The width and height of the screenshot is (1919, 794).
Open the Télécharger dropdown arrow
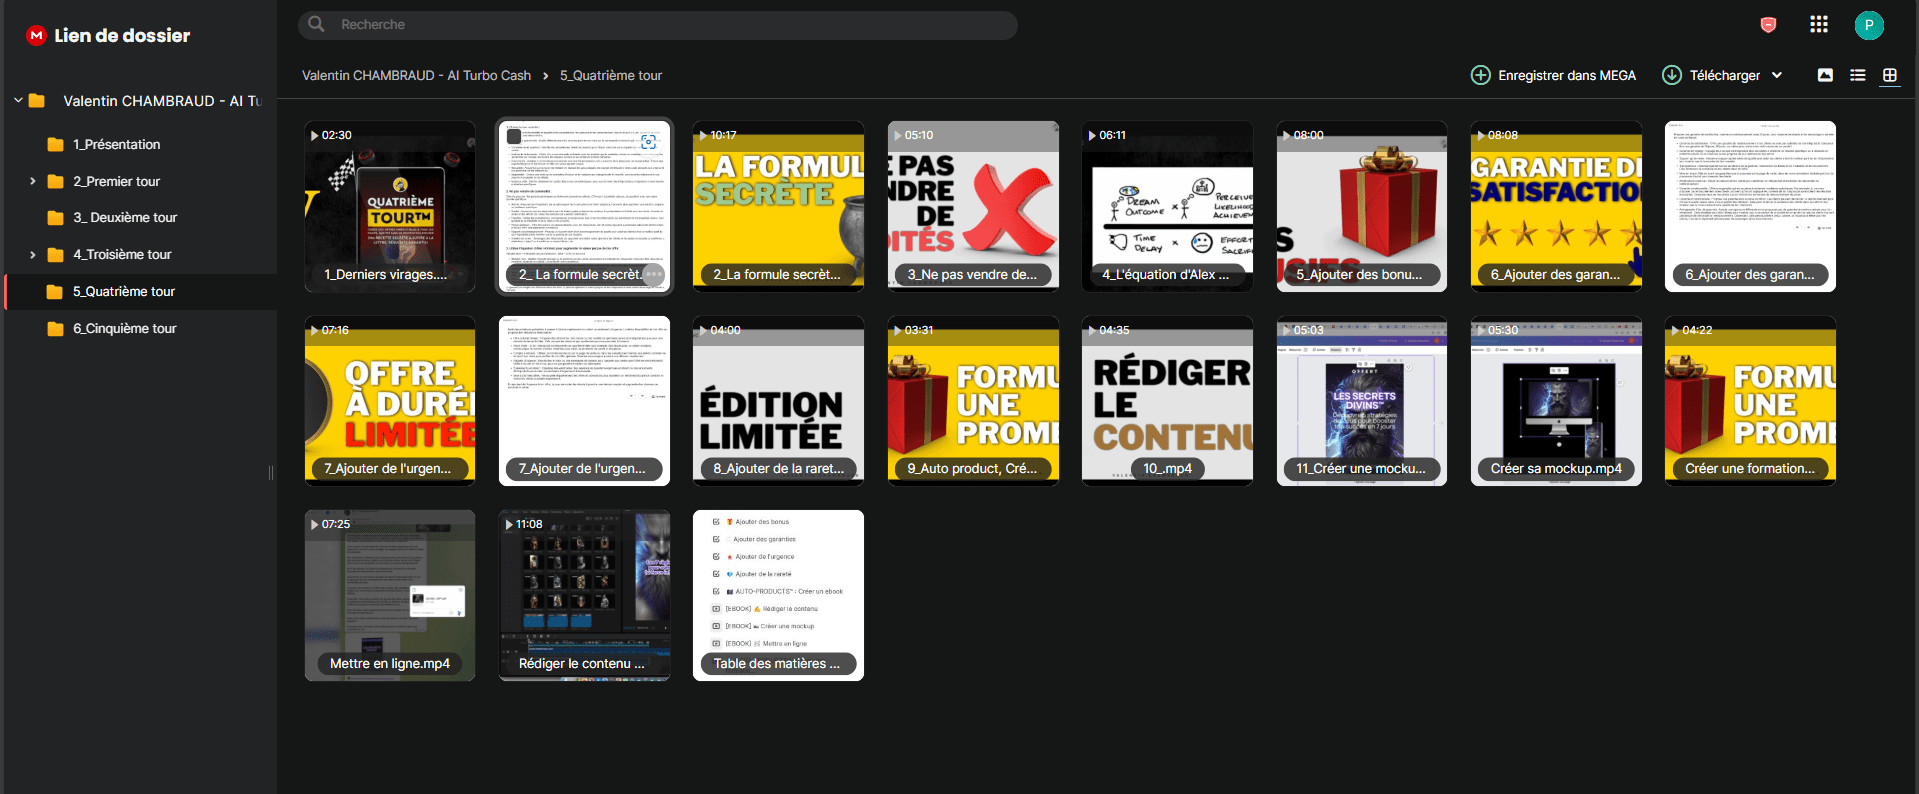click(x=1777, y=75)
